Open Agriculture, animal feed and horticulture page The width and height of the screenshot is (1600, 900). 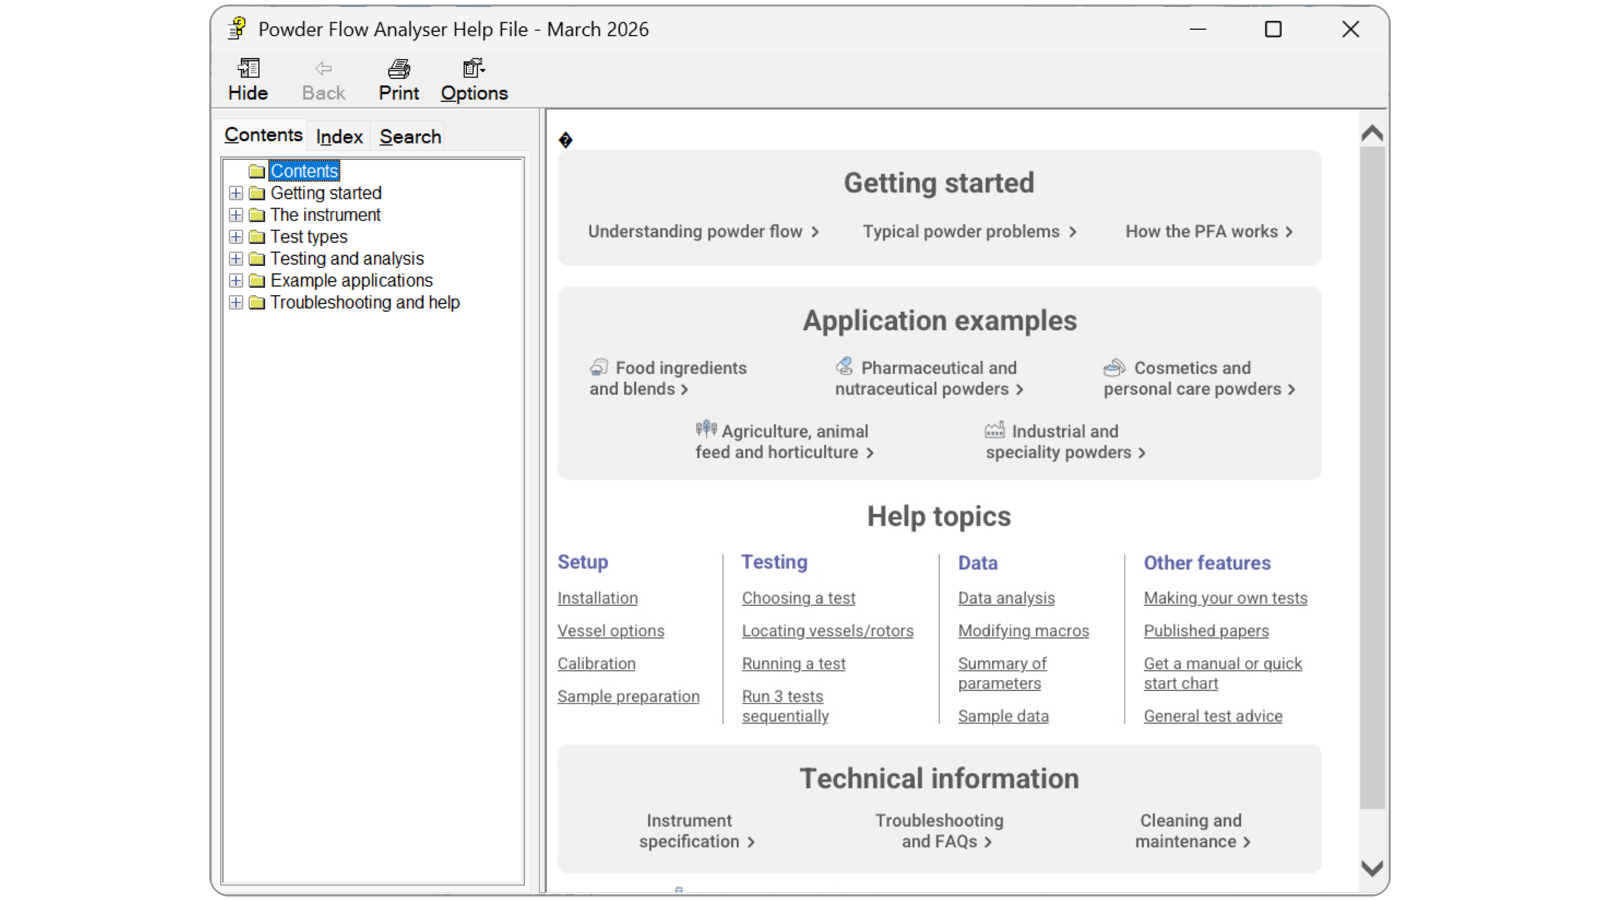pos(785,441)
